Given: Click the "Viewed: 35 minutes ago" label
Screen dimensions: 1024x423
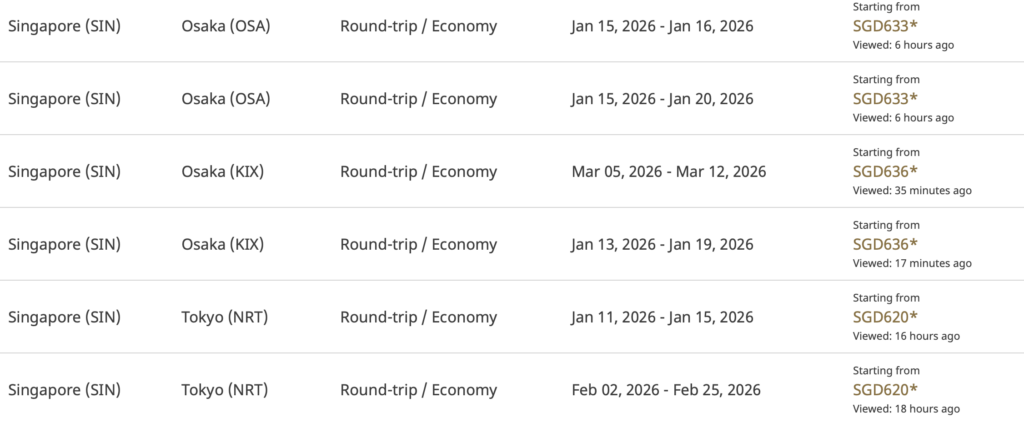Looking at the screenshot, I should [x=911, y=190].
